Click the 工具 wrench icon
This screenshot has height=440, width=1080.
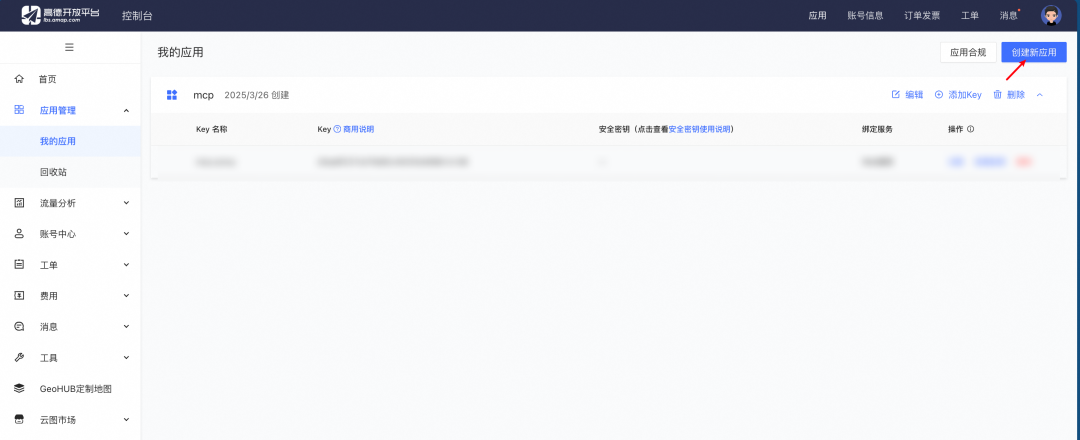click(x=19, y=358)
